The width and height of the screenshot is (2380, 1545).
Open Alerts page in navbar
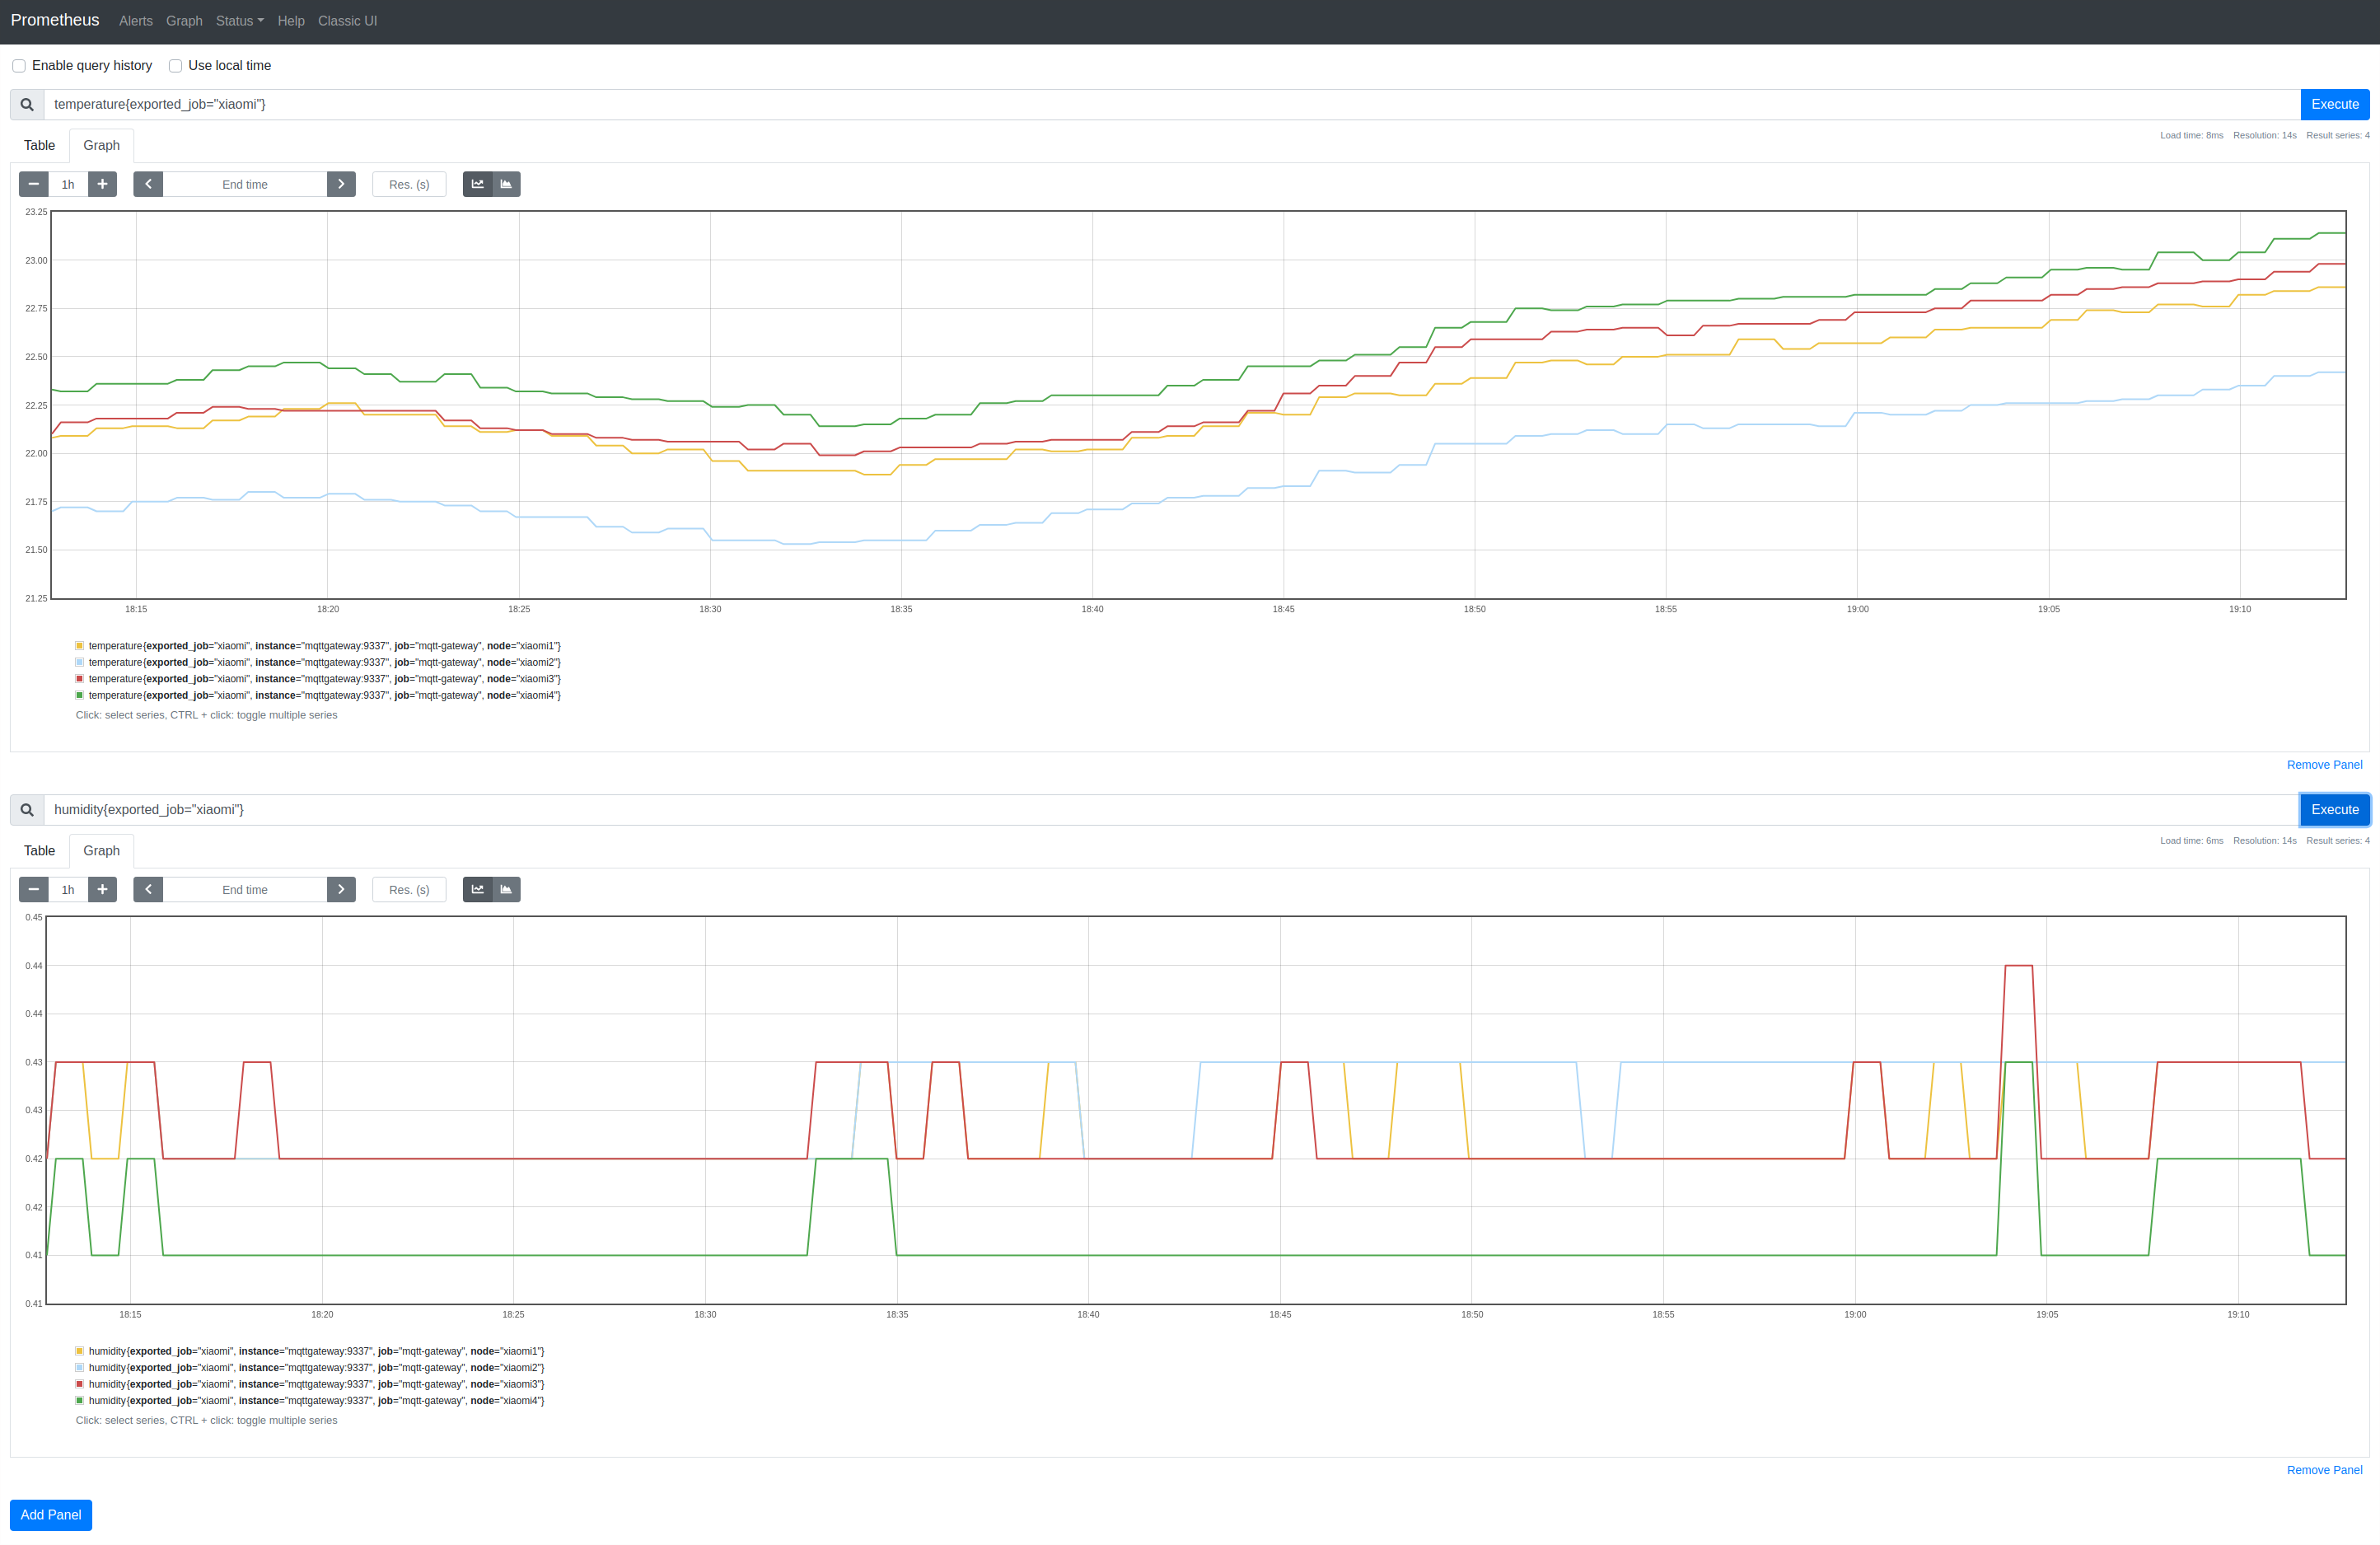point(135,21)
